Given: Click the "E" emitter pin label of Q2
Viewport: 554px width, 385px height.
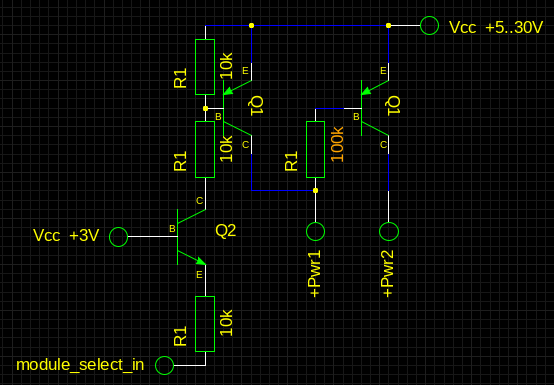Looking at the screenshot, I should [199, 275].
